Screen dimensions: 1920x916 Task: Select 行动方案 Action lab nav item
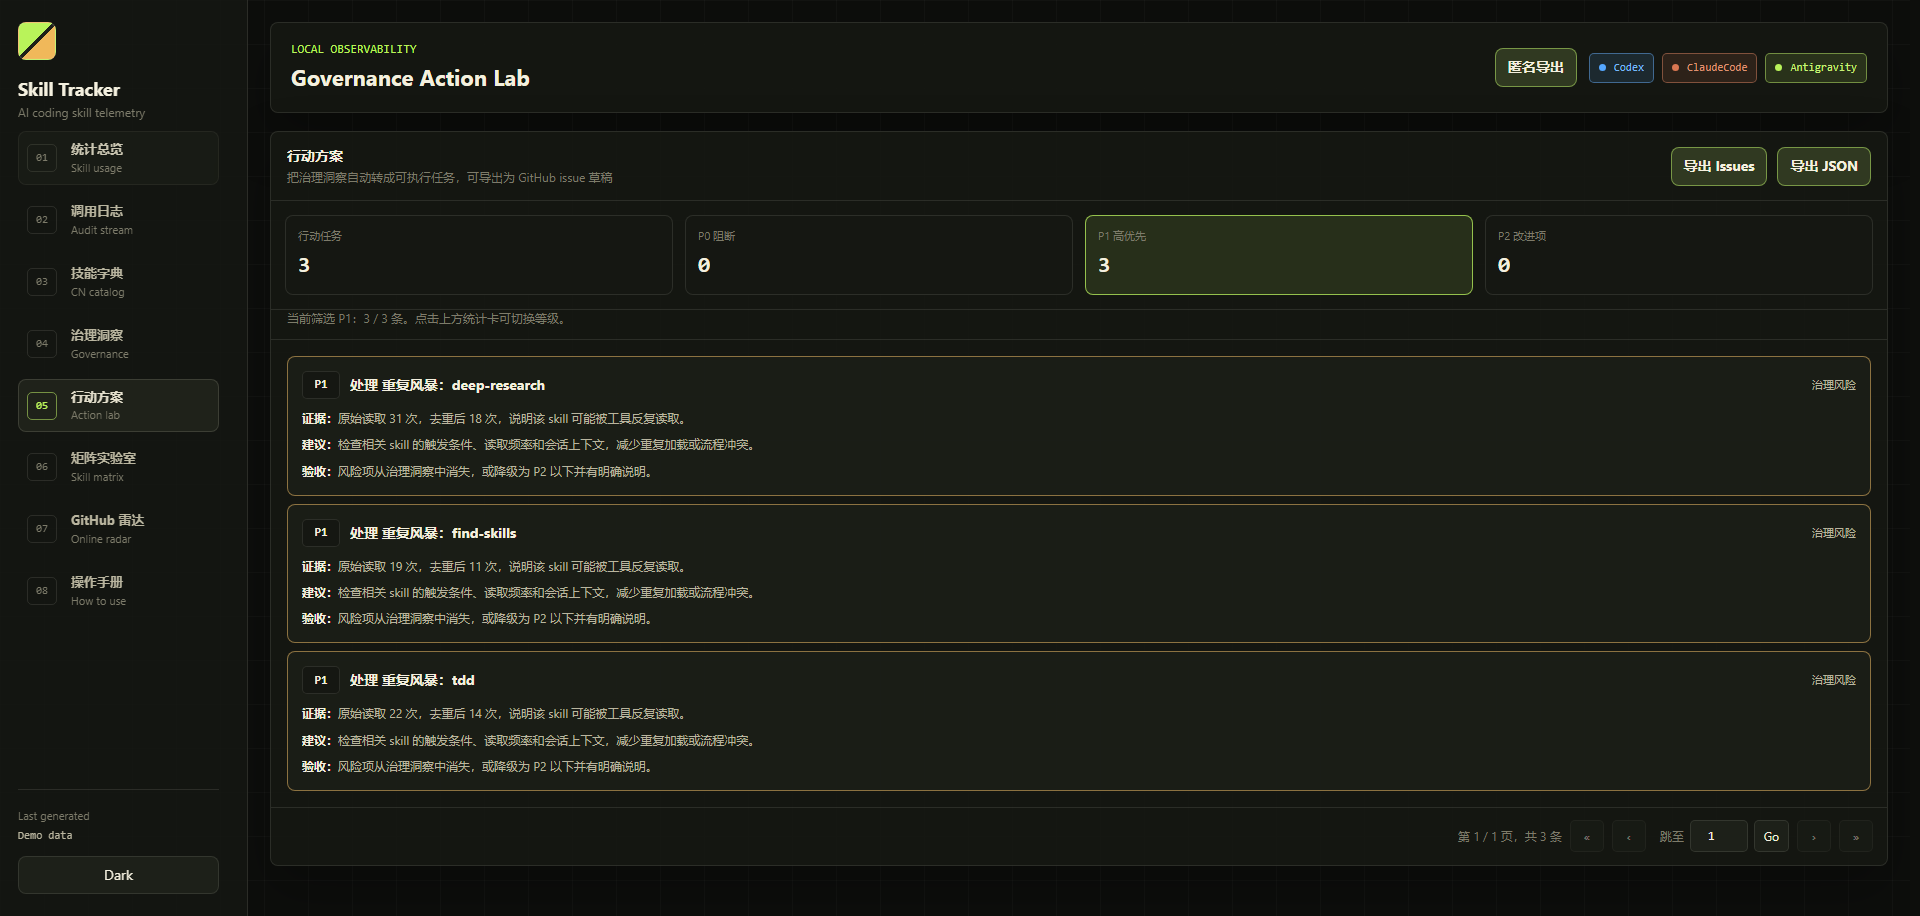[x=118, y=405]
